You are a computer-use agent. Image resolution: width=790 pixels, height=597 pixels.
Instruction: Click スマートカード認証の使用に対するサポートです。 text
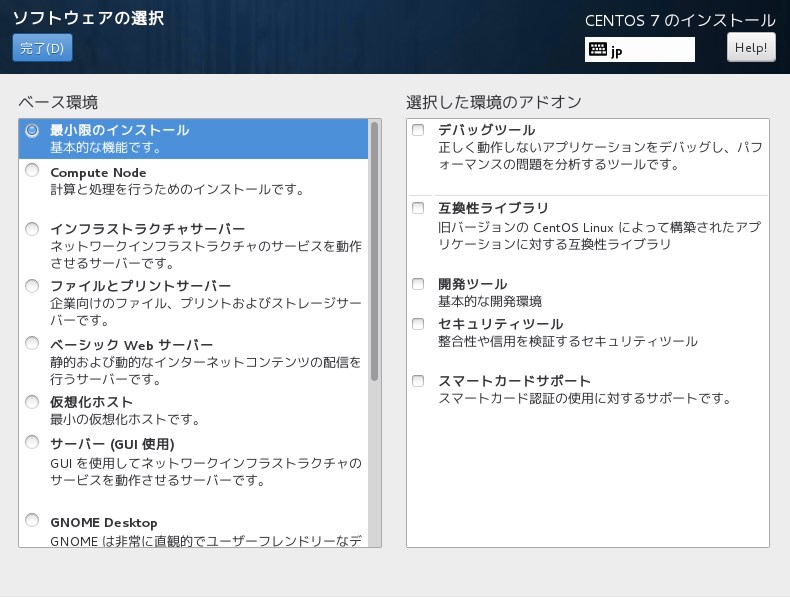585,398
